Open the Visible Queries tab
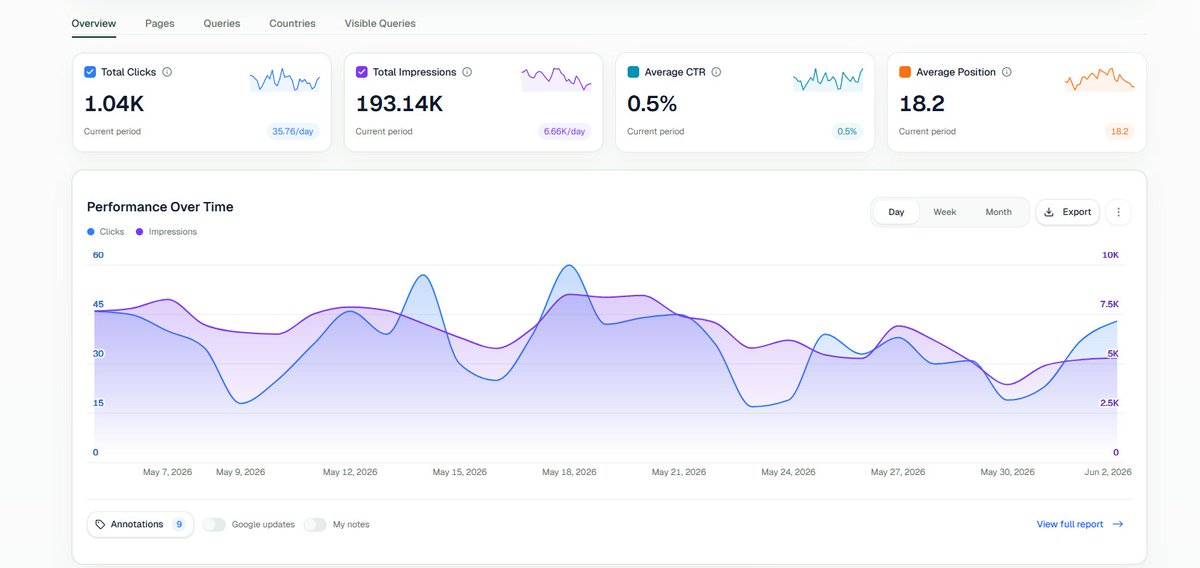Image resolution: width=1200 pixels, height=568 pixels. (x=380, y=23)
